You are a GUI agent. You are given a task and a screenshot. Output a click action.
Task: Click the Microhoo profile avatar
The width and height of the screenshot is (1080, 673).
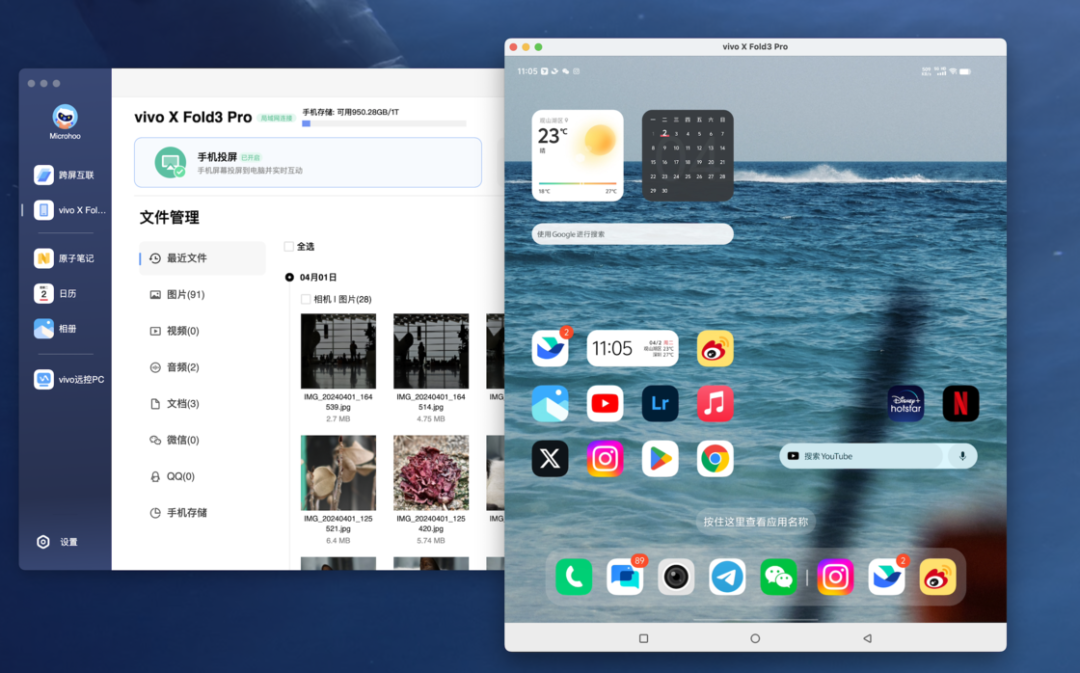65,116
